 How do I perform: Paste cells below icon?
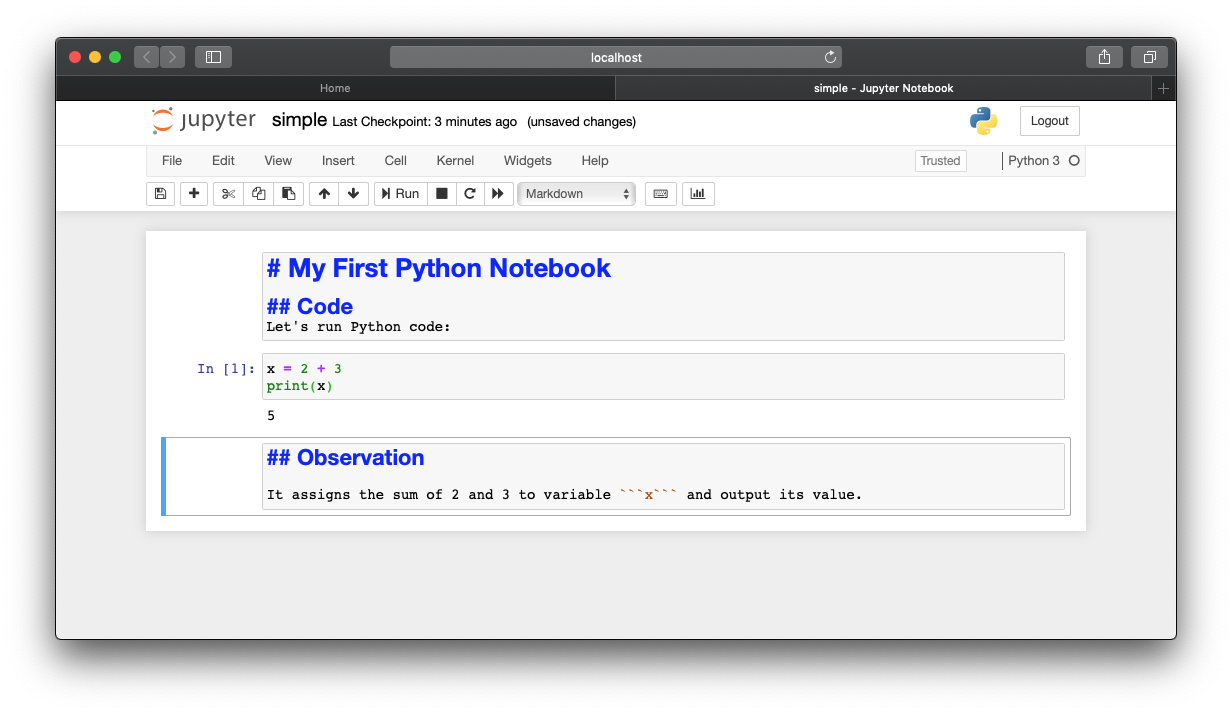tap(289, 194)
